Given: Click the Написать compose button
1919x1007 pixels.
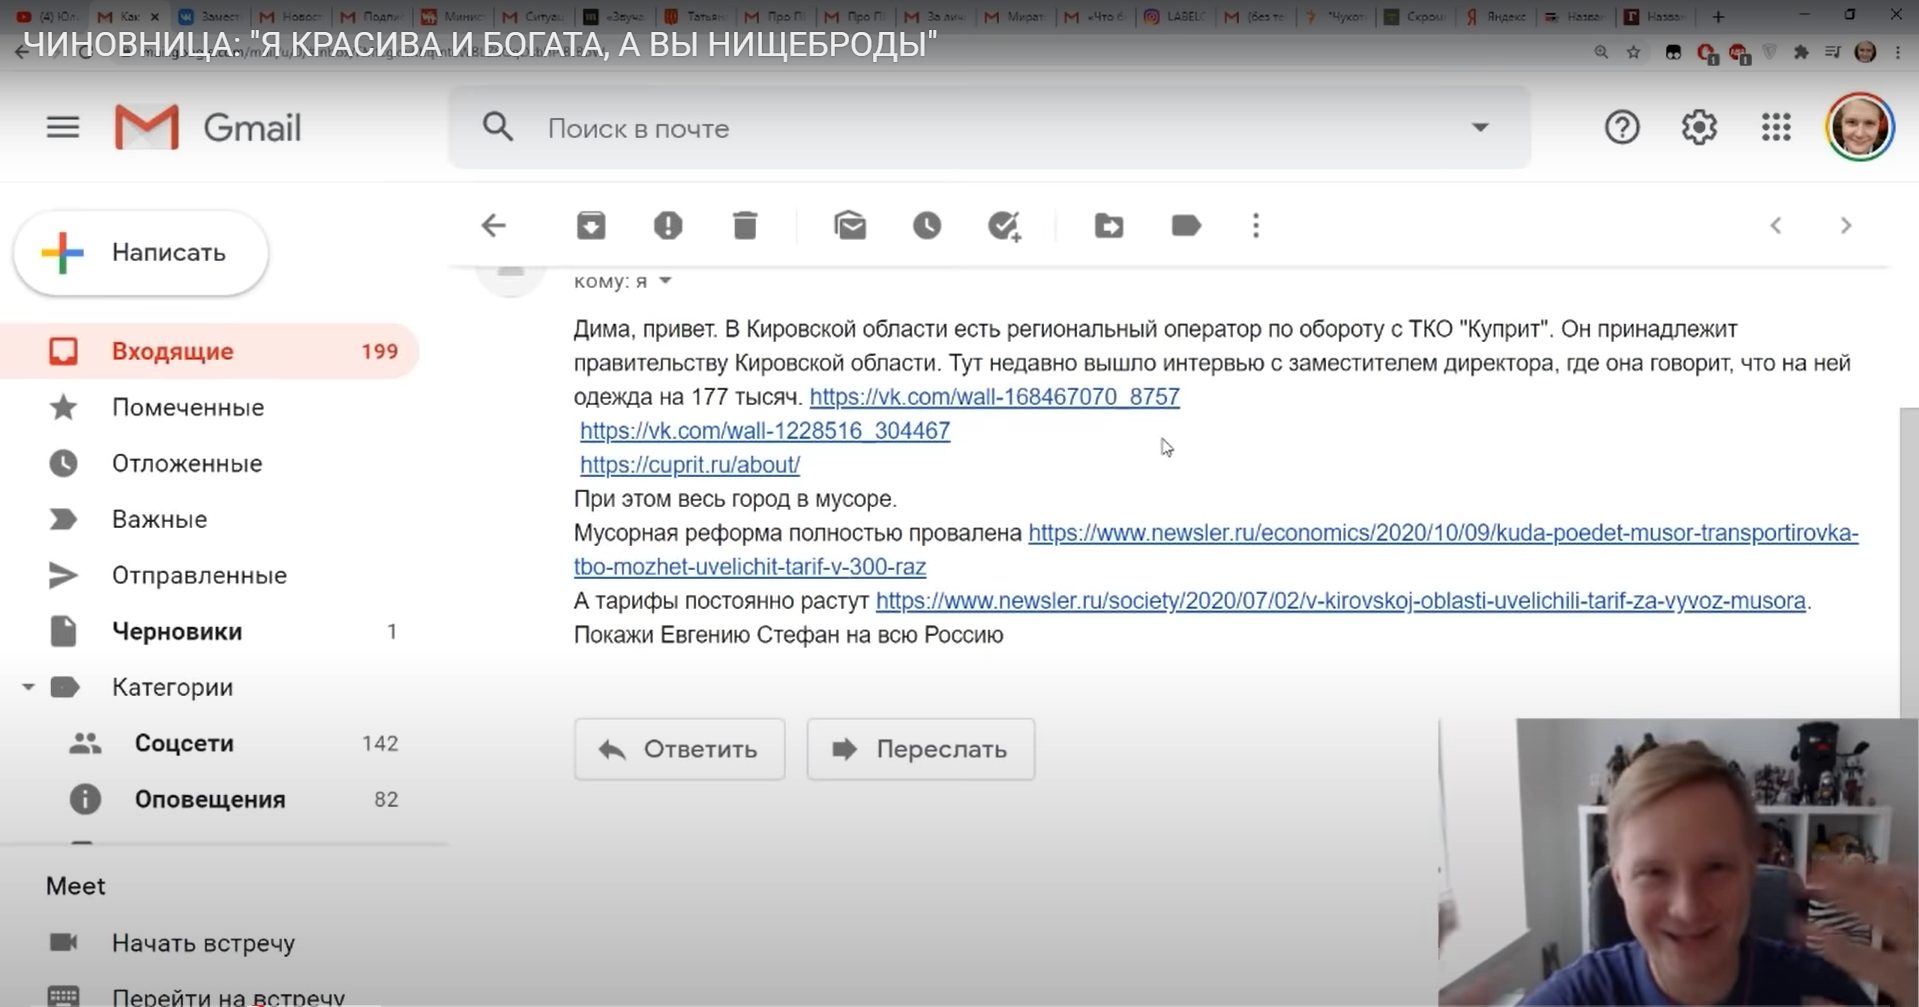Looking at the screenshot, I should [x=141, y=253].
